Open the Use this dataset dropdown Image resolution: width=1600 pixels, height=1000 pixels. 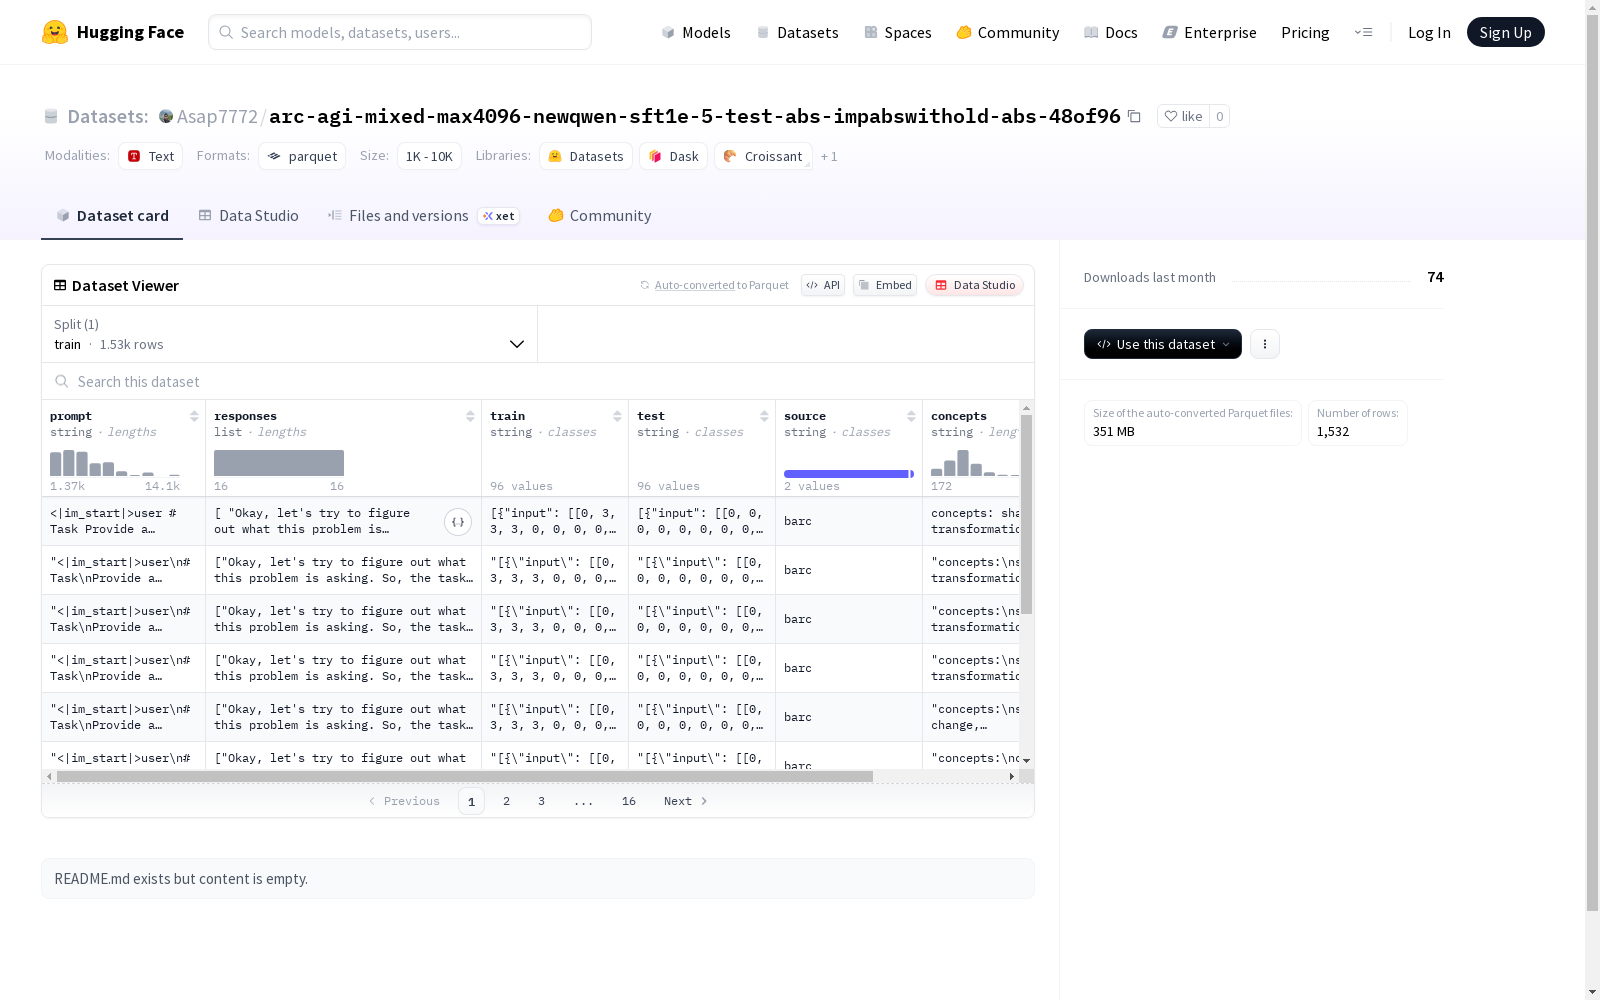click(x=1163, y=344)
